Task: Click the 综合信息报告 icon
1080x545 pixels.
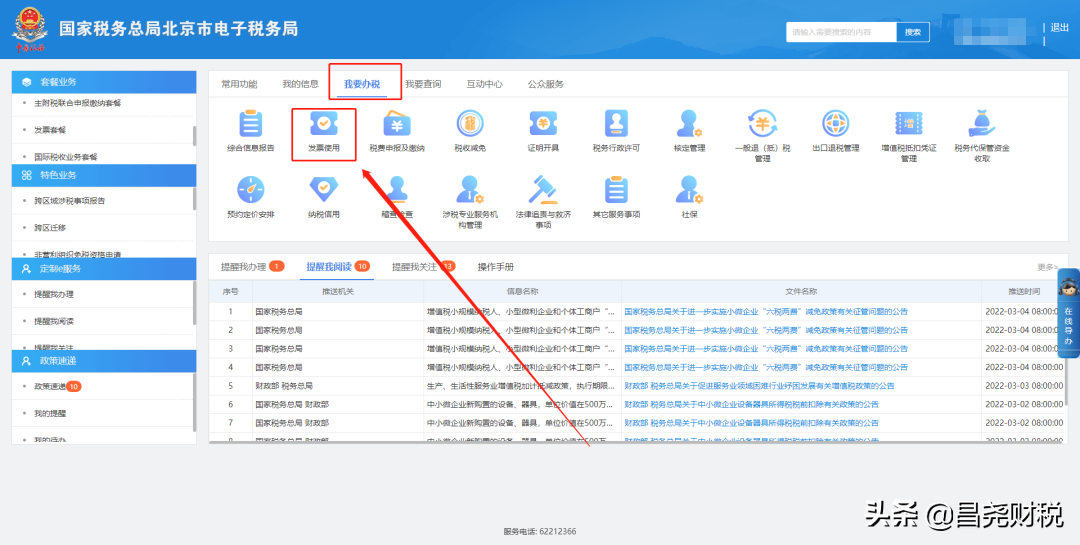Action: 250,125
